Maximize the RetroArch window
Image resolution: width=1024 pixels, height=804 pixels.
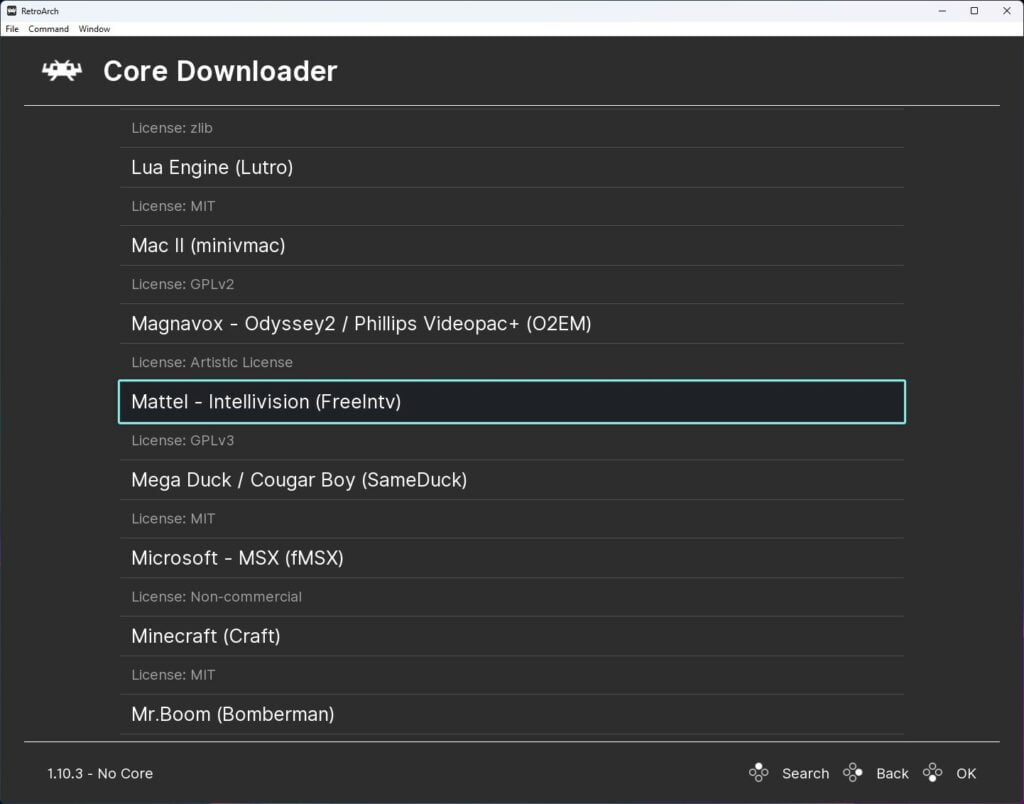click(974, 10)
